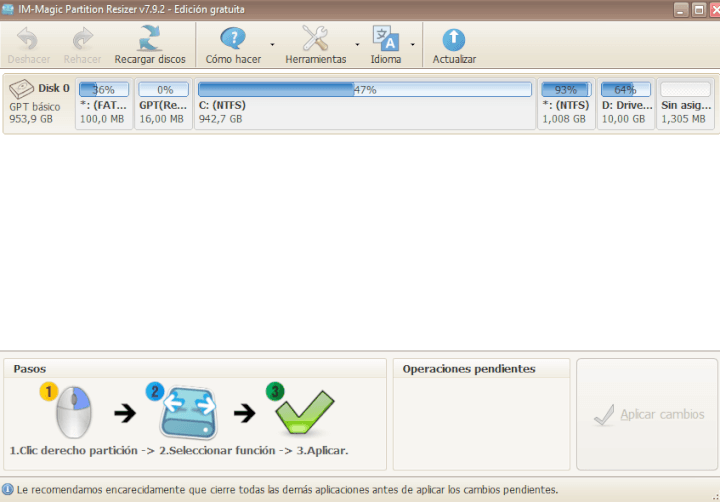The image size is (720, 502).
Task: Click the mouse right-click step 1 icon
Action: 74,412
